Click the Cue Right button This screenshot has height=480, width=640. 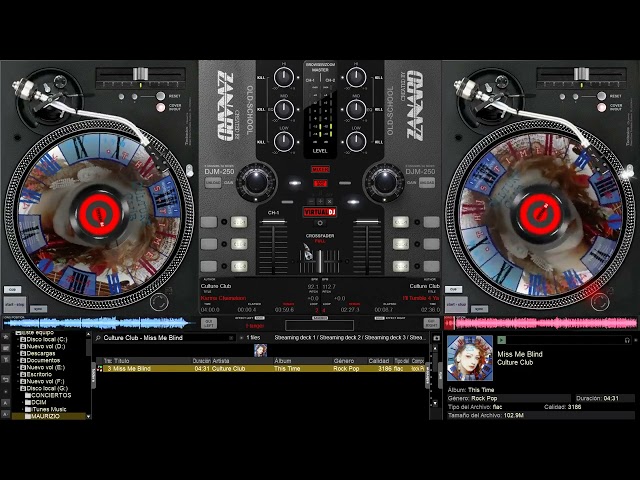point(431,323)
